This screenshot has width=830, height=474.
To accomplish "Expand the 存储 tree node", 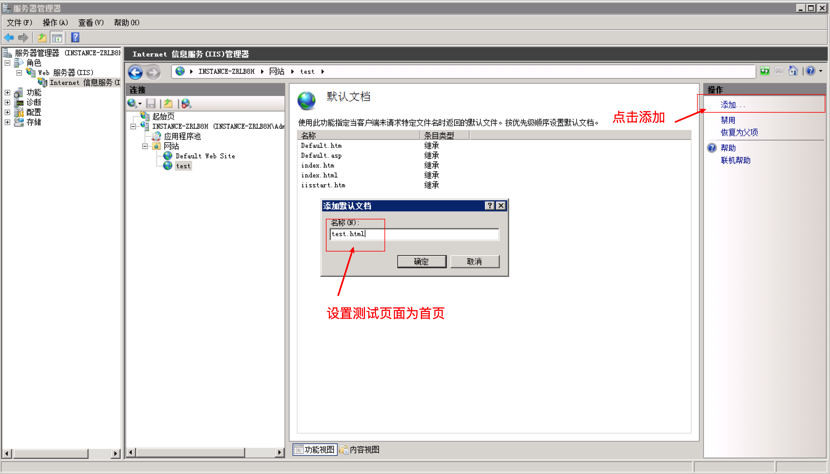I will (x=7, y=122).
